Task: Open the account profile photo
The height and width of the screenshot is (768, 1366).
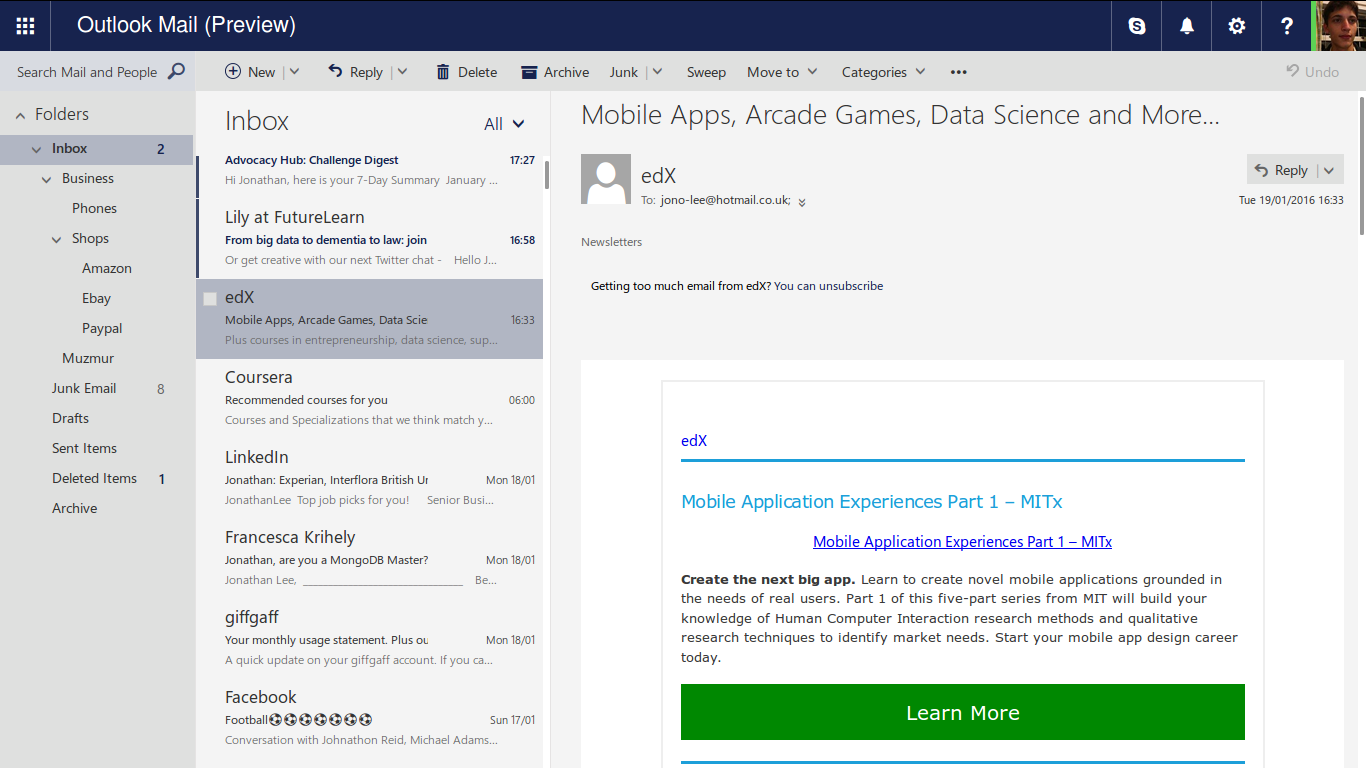Action: click(x=1339, y=26)
